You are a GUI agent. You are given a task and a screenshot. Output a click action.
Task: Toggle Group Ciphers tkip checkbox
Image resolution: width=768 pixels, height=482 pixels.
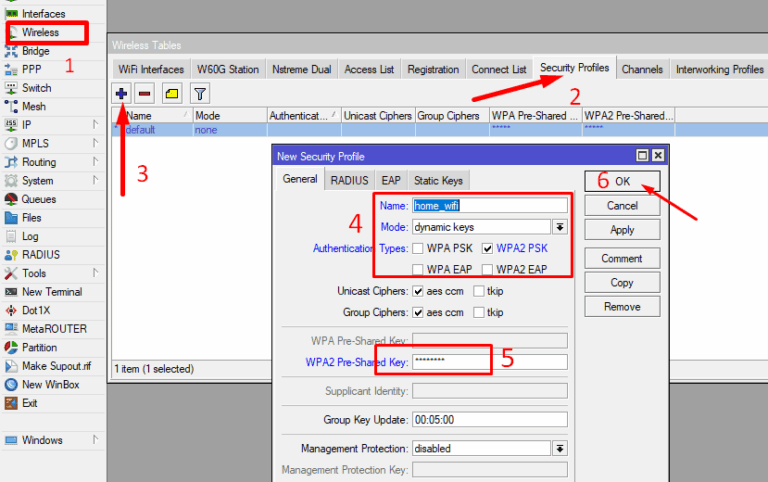point(479,313)
